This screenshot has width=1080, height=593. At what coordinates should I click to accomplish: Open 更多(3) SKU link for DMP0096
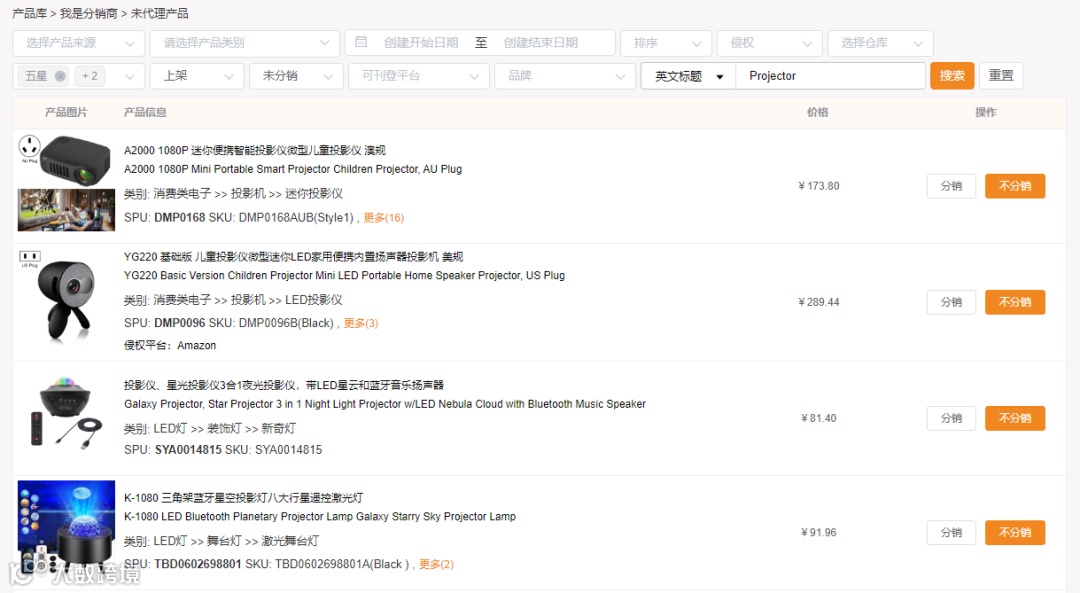[x=361, y=323]
